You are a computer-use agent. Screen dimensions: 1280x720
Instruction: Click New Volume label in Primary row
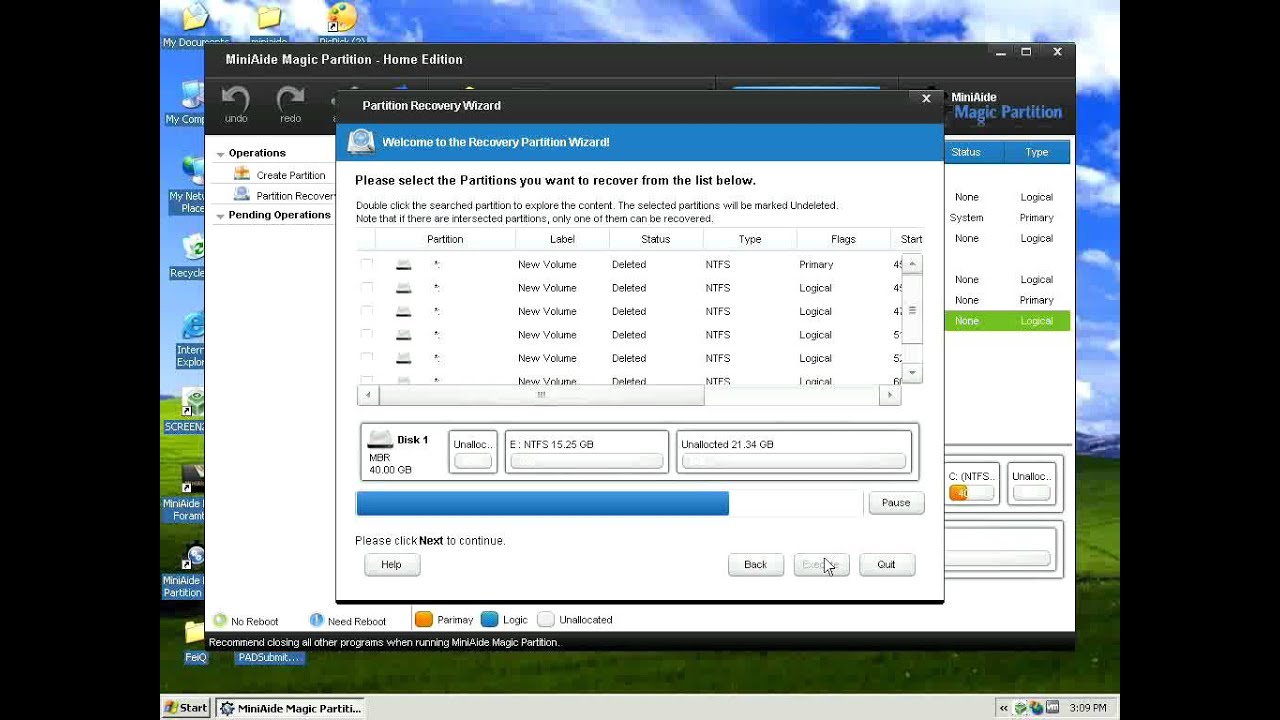point(547,265)
